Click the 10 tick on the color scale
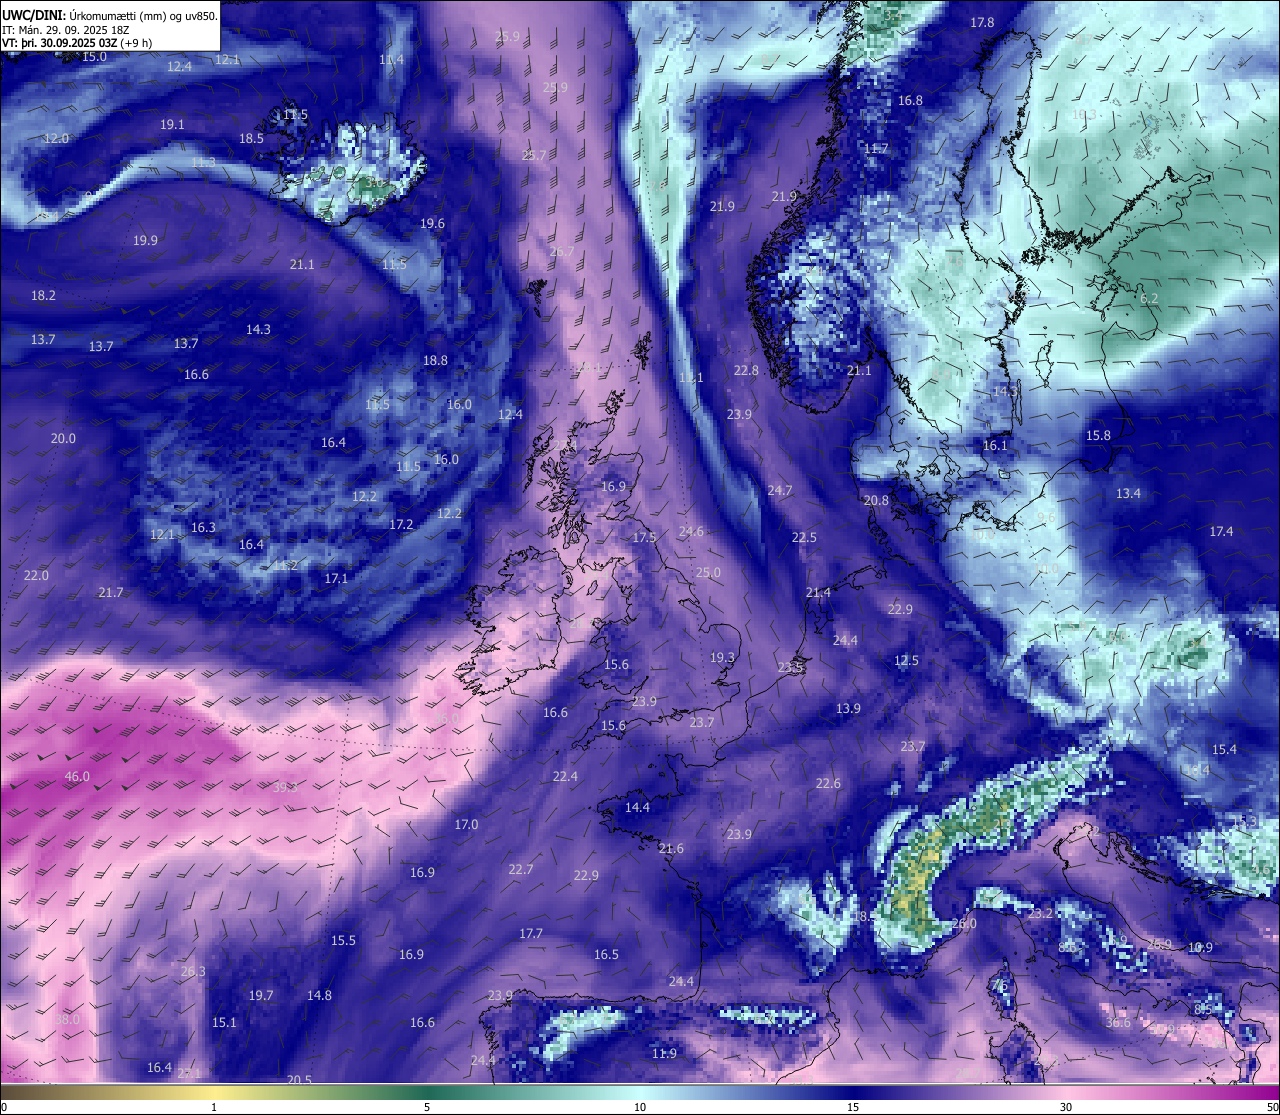The image size is (1280, 1115). (640, 1107)
